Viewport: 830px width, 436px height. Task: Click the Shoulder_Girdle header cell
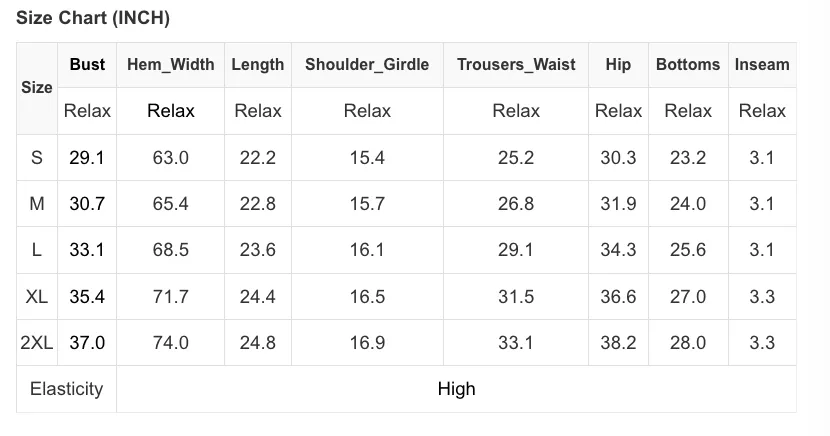(x=367, y=65)
